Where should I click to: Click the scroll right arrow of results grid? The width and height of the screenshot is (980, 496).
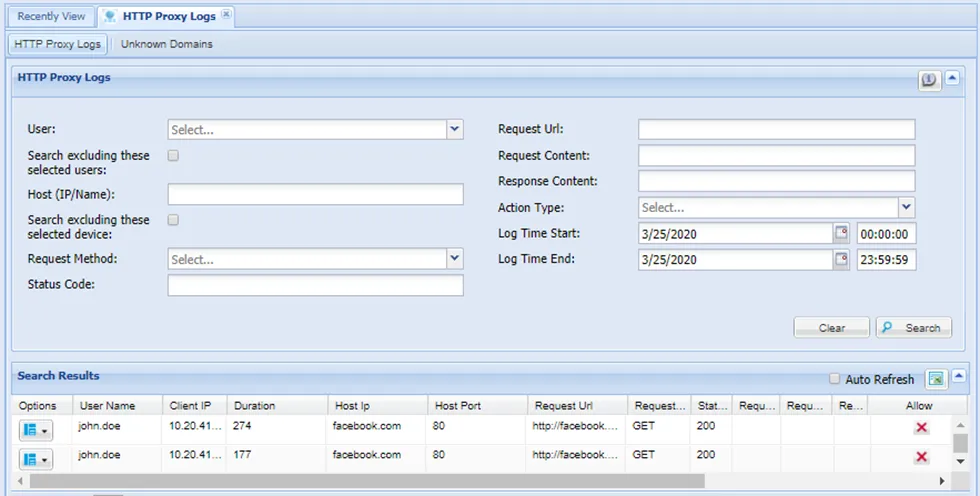941,480
